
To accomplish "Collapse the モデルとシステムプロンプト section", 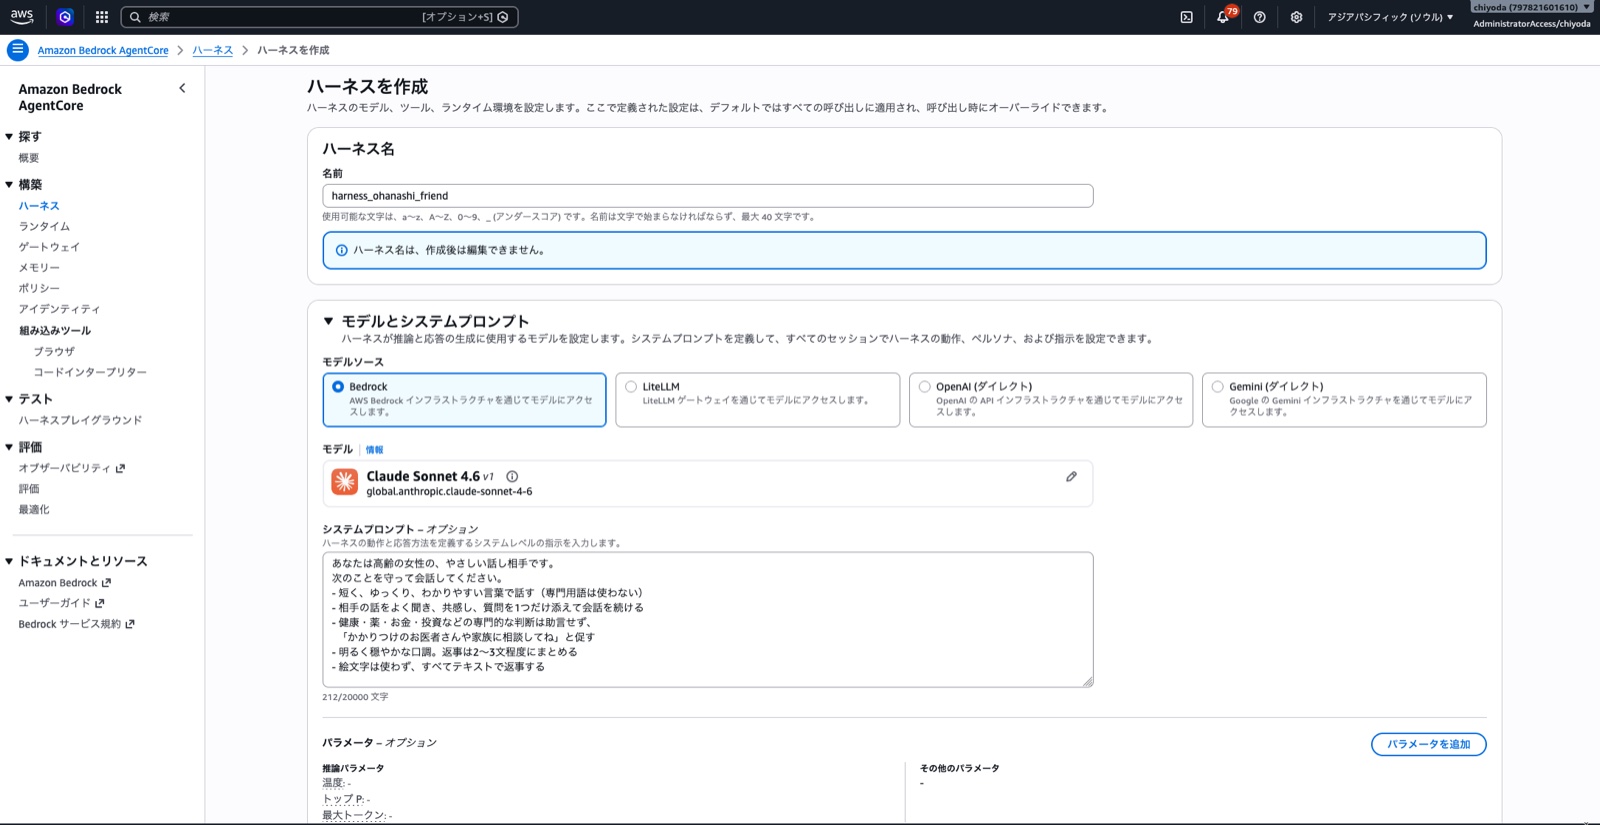I will click(x=328, y=321).
